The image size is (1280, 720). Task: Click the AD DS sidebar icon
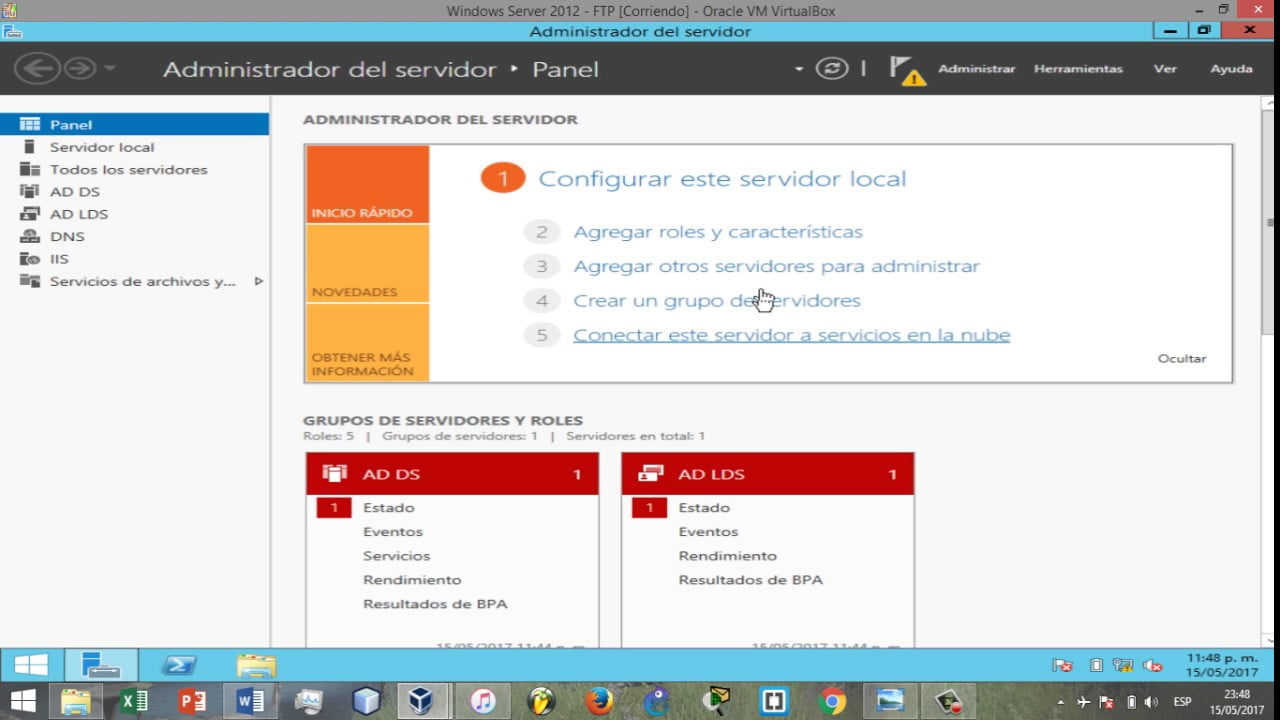[30, 191]
